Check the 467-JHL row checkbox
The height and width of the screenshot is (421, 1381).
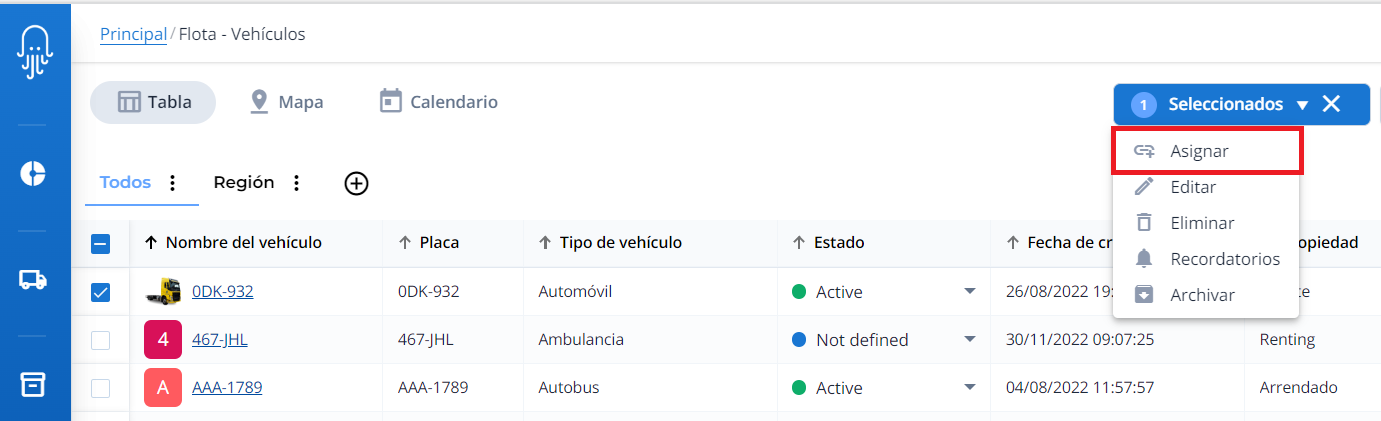tap(101, 340)
